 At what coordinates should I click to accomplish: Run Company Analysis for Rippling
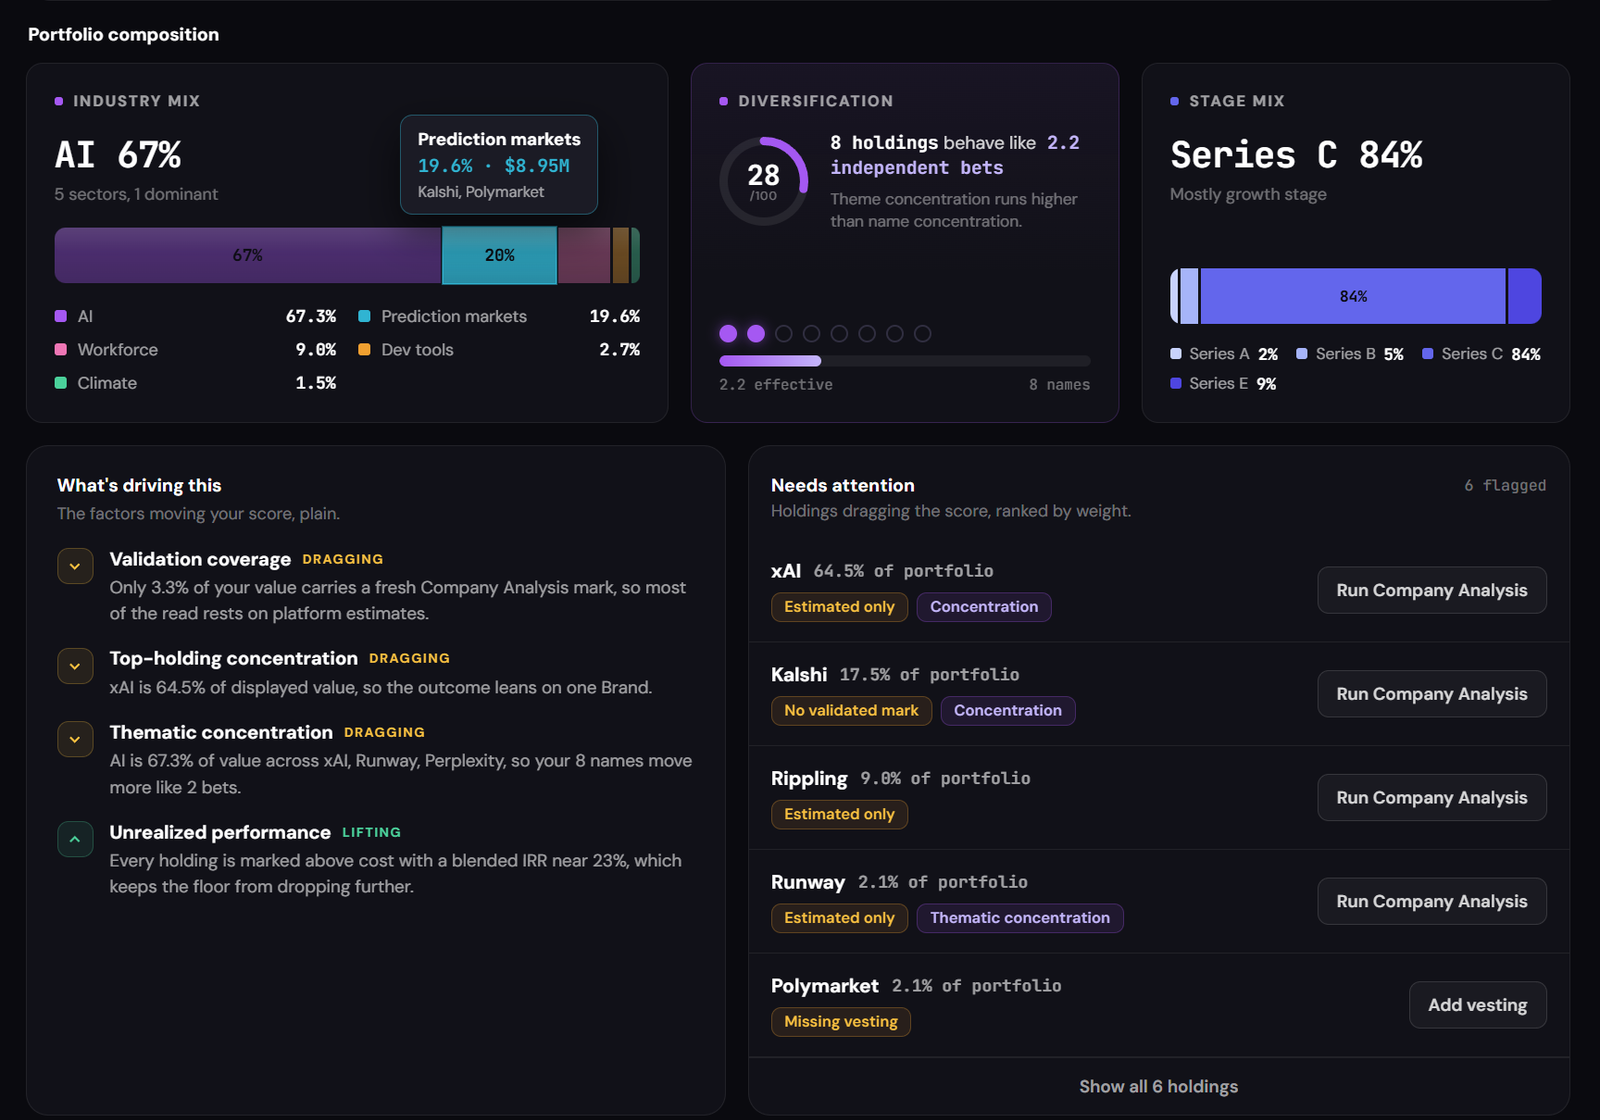pos(1431,798)
